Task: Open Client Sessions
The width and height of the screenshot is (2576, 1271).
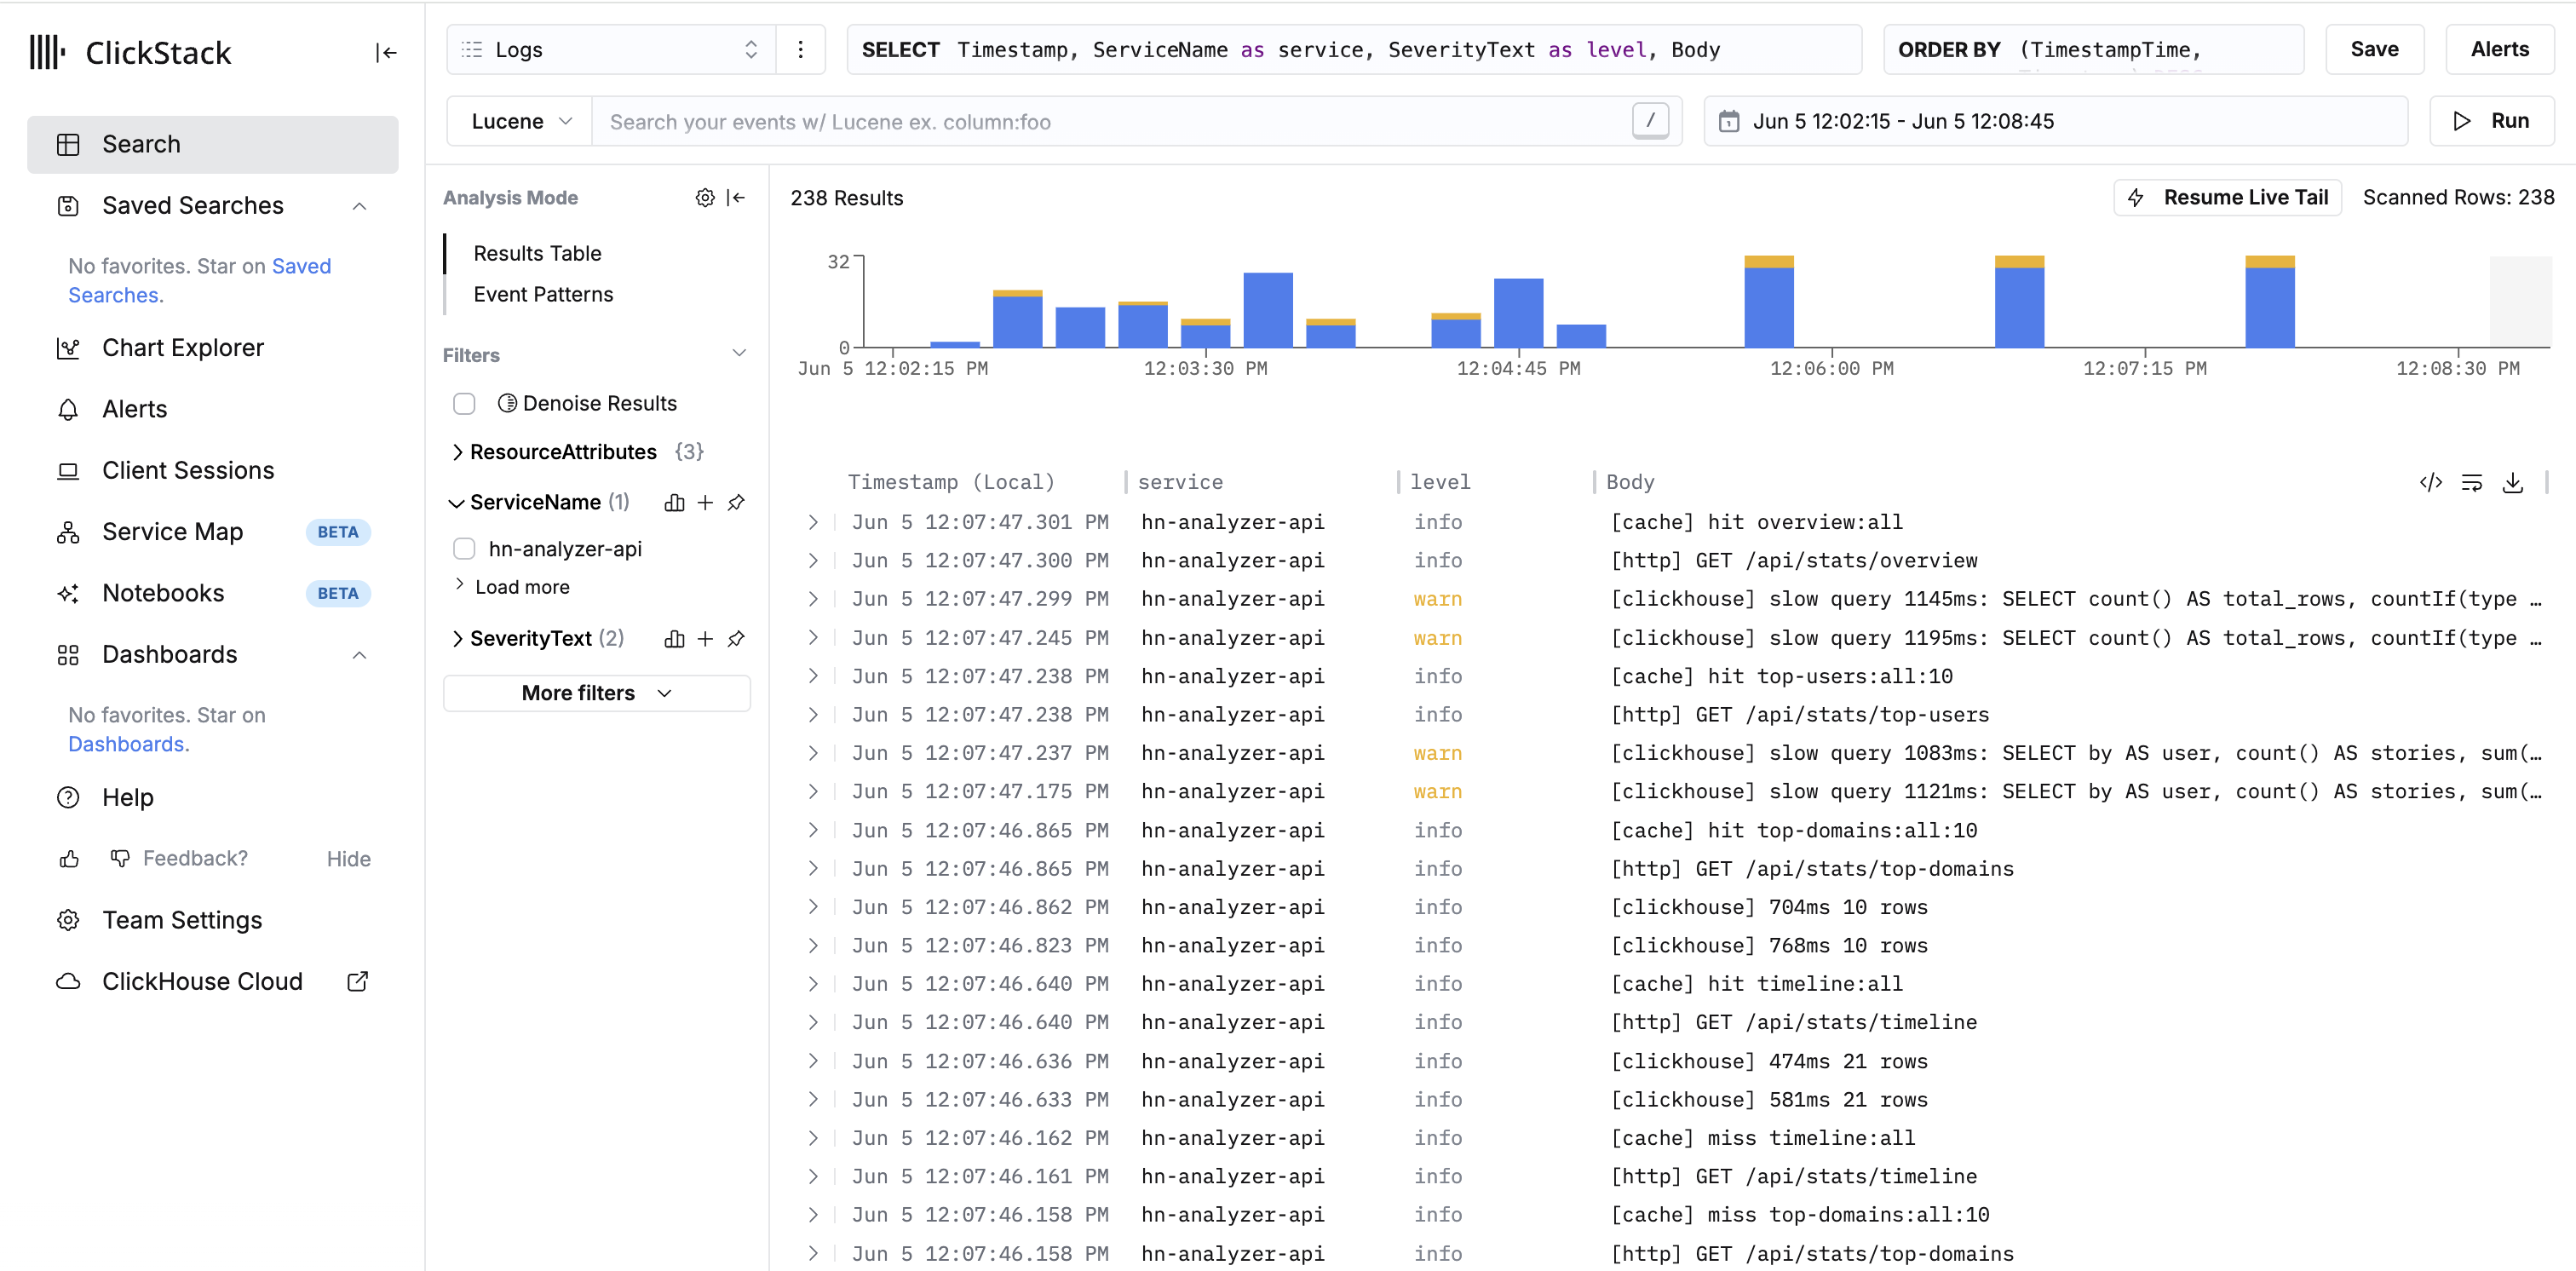Action: 212,470
